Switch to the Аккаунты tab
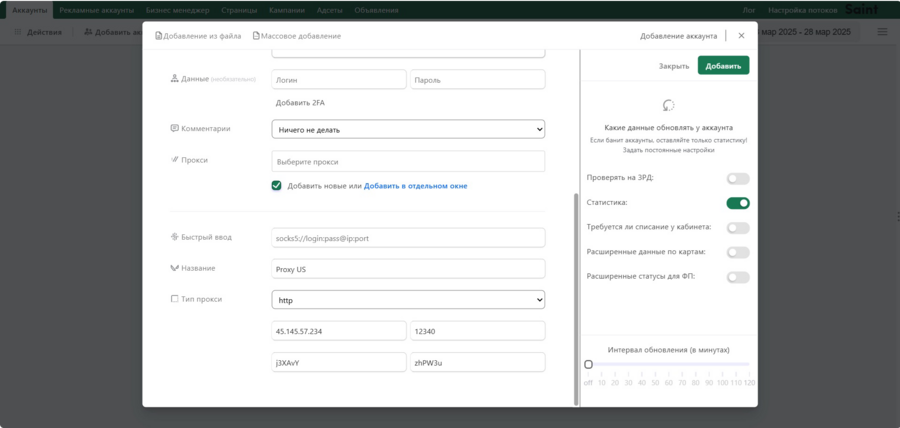Image resolution: width=900 pixels, height=428 pixels. (29, 10)
